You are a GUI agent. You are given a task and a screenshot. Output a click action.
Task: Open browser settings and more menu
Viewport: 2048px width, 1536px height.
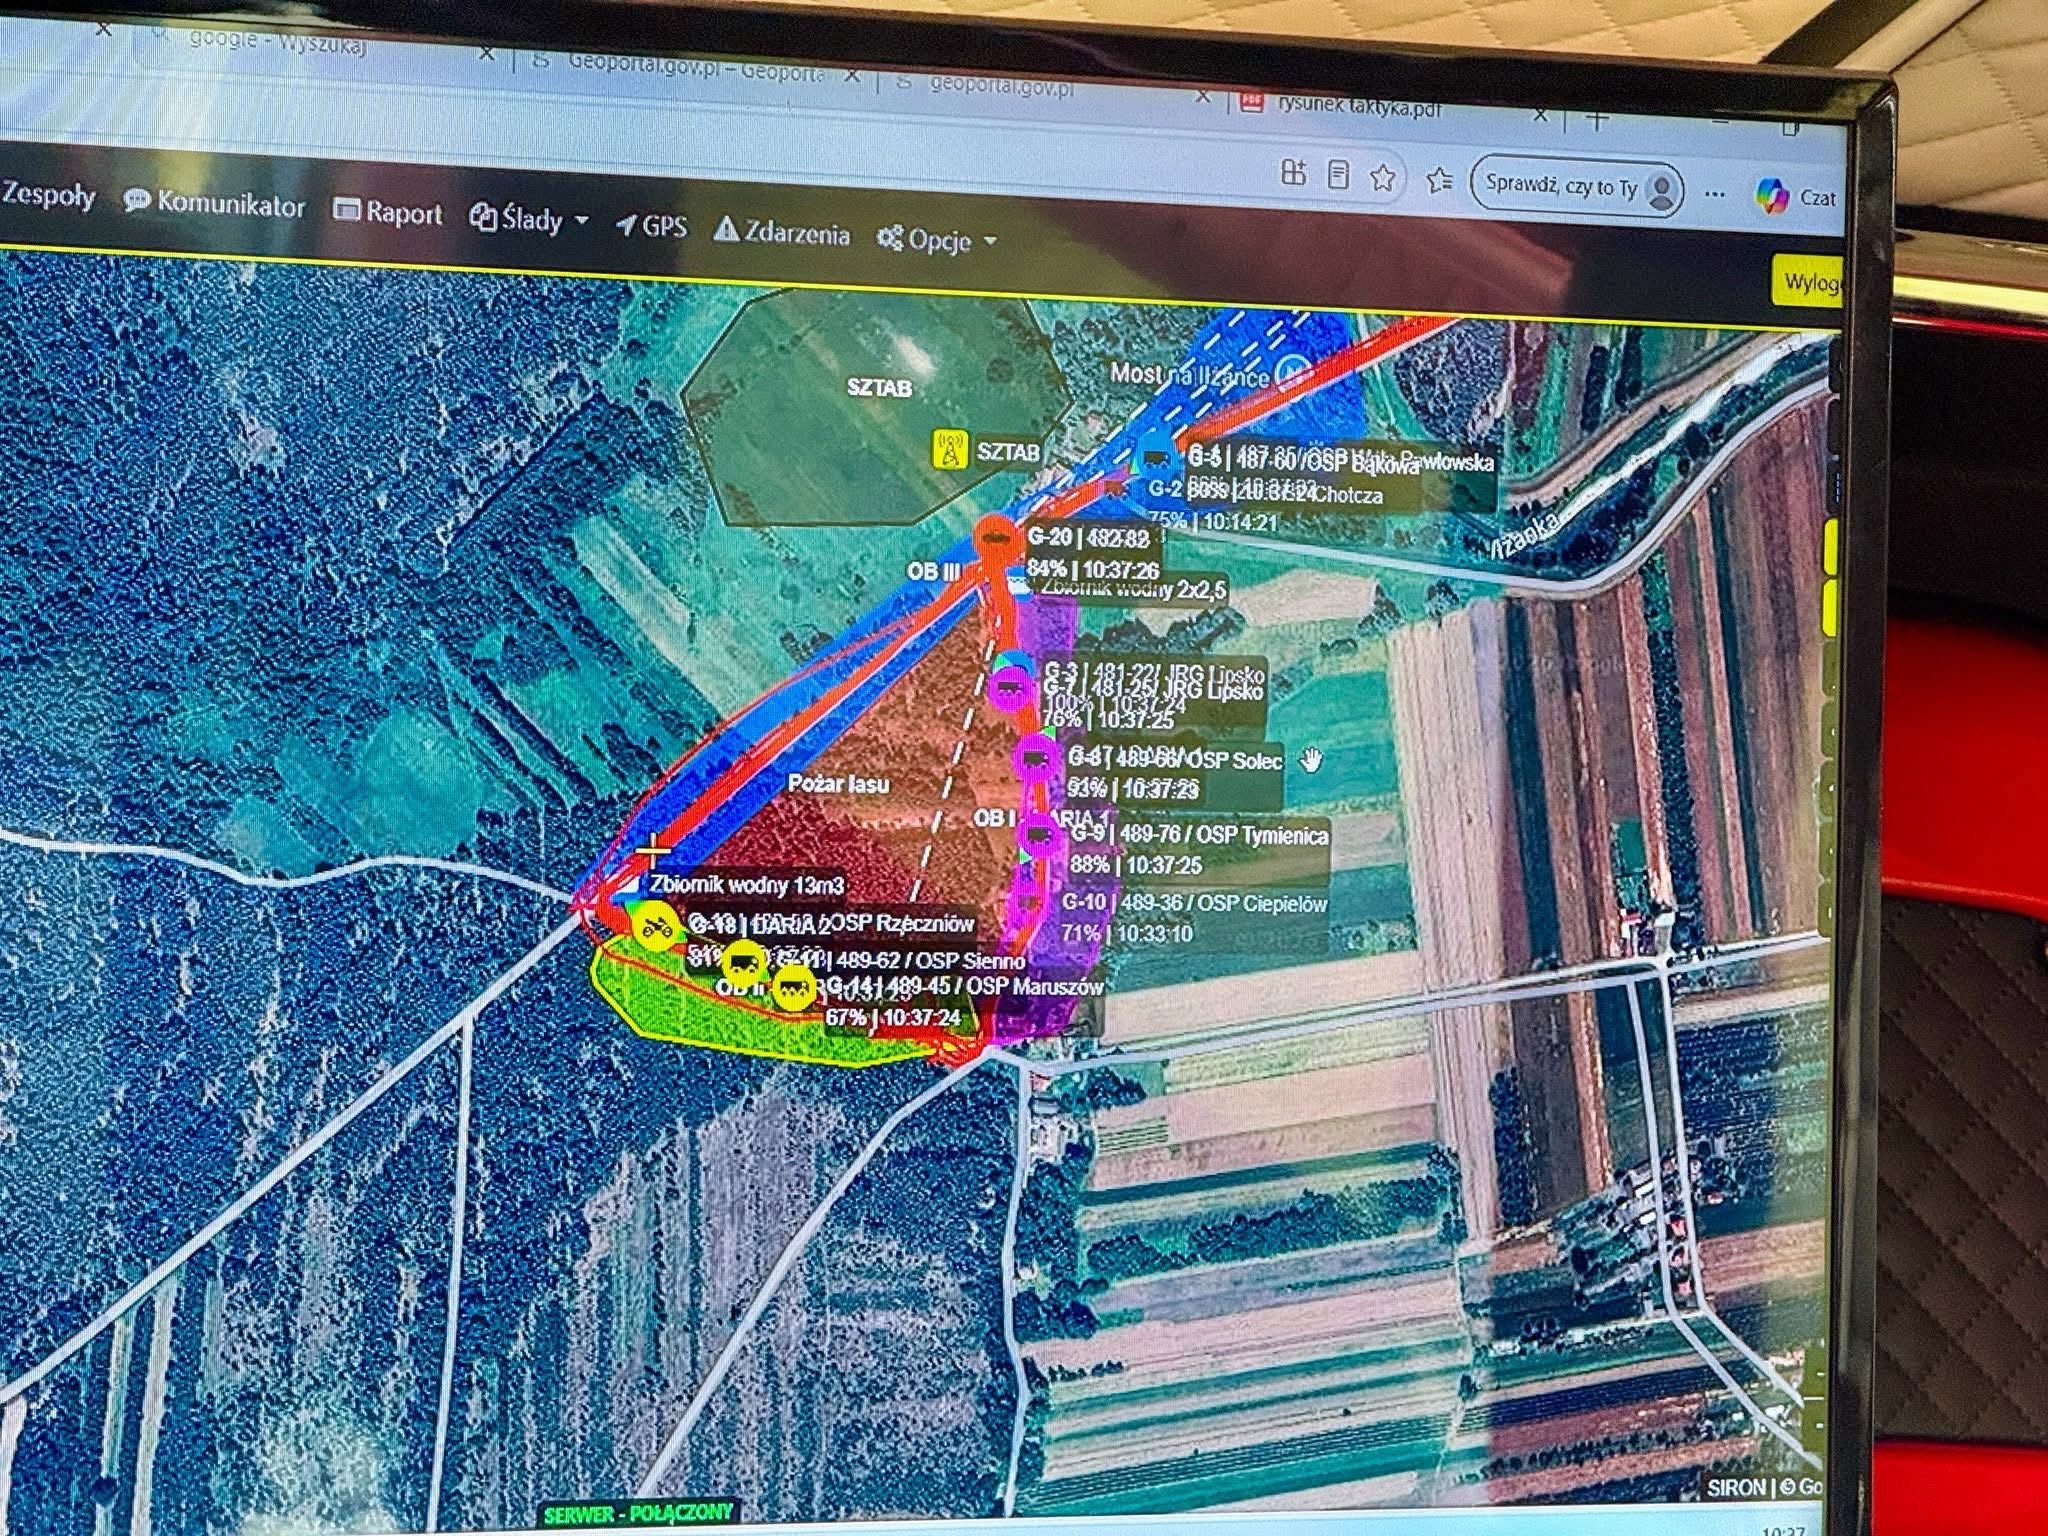coord(1715,193)
